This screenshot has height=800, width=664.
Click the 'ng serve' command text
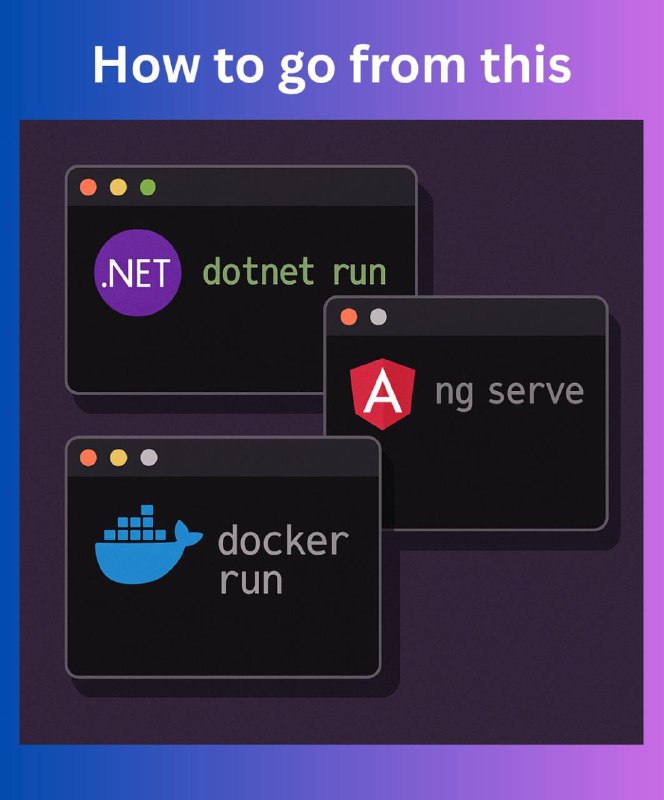509,393
